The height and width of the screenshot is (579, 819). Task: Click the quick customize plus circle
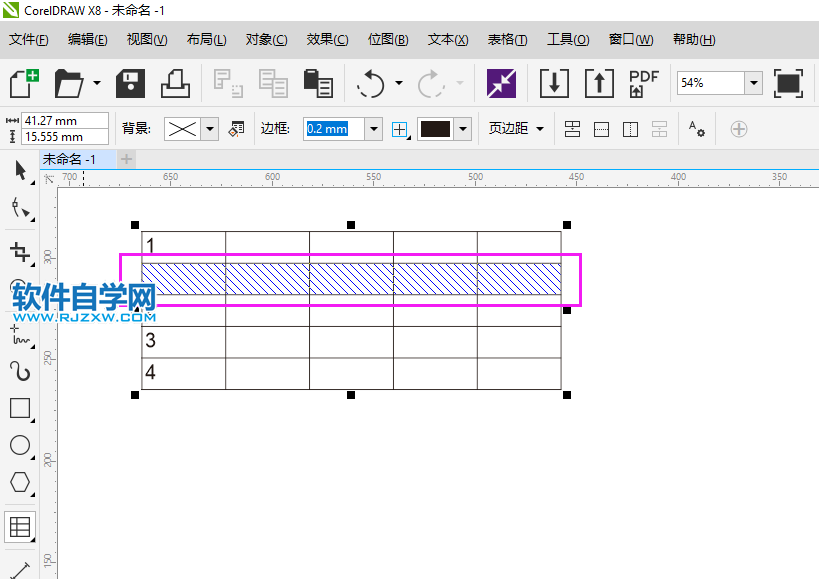(x=739, y=129)
